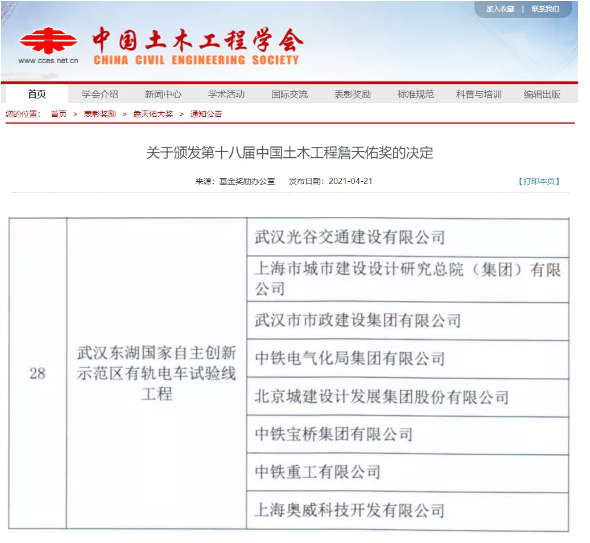Open 表彰奖励 in the navigation bar

(x=353, y=94)
